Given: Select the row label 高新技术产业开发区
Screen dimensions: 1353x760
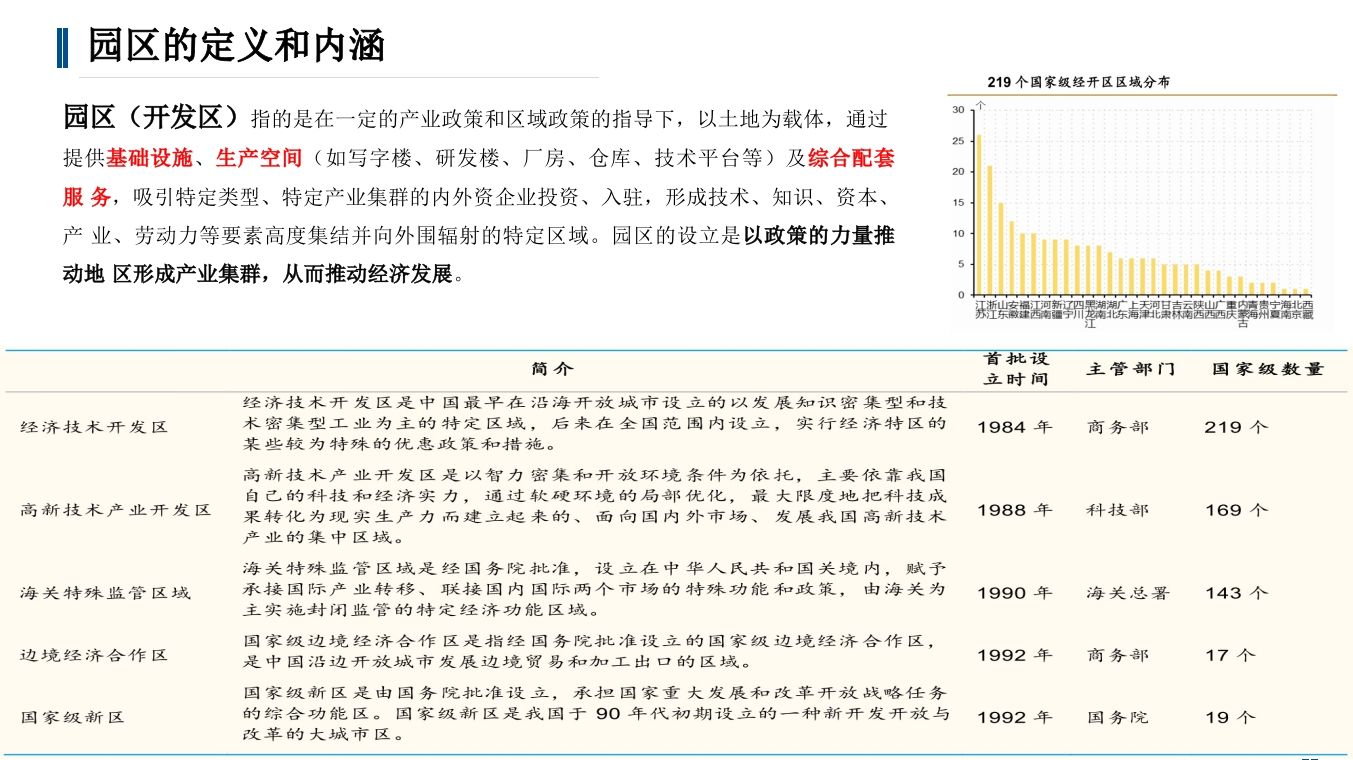Looking at the screenshot, I should pyautogui.click(x=116, y=510).
